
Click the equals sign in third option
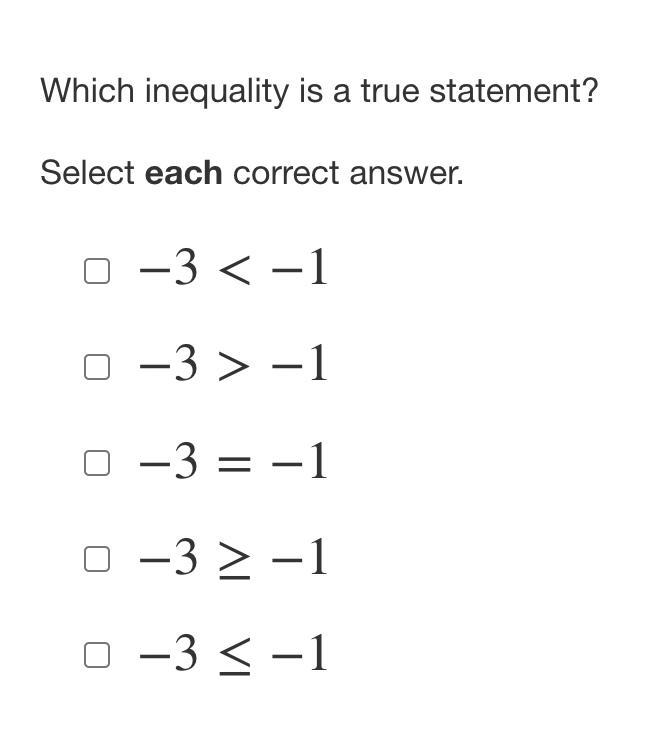click(234, 464)
